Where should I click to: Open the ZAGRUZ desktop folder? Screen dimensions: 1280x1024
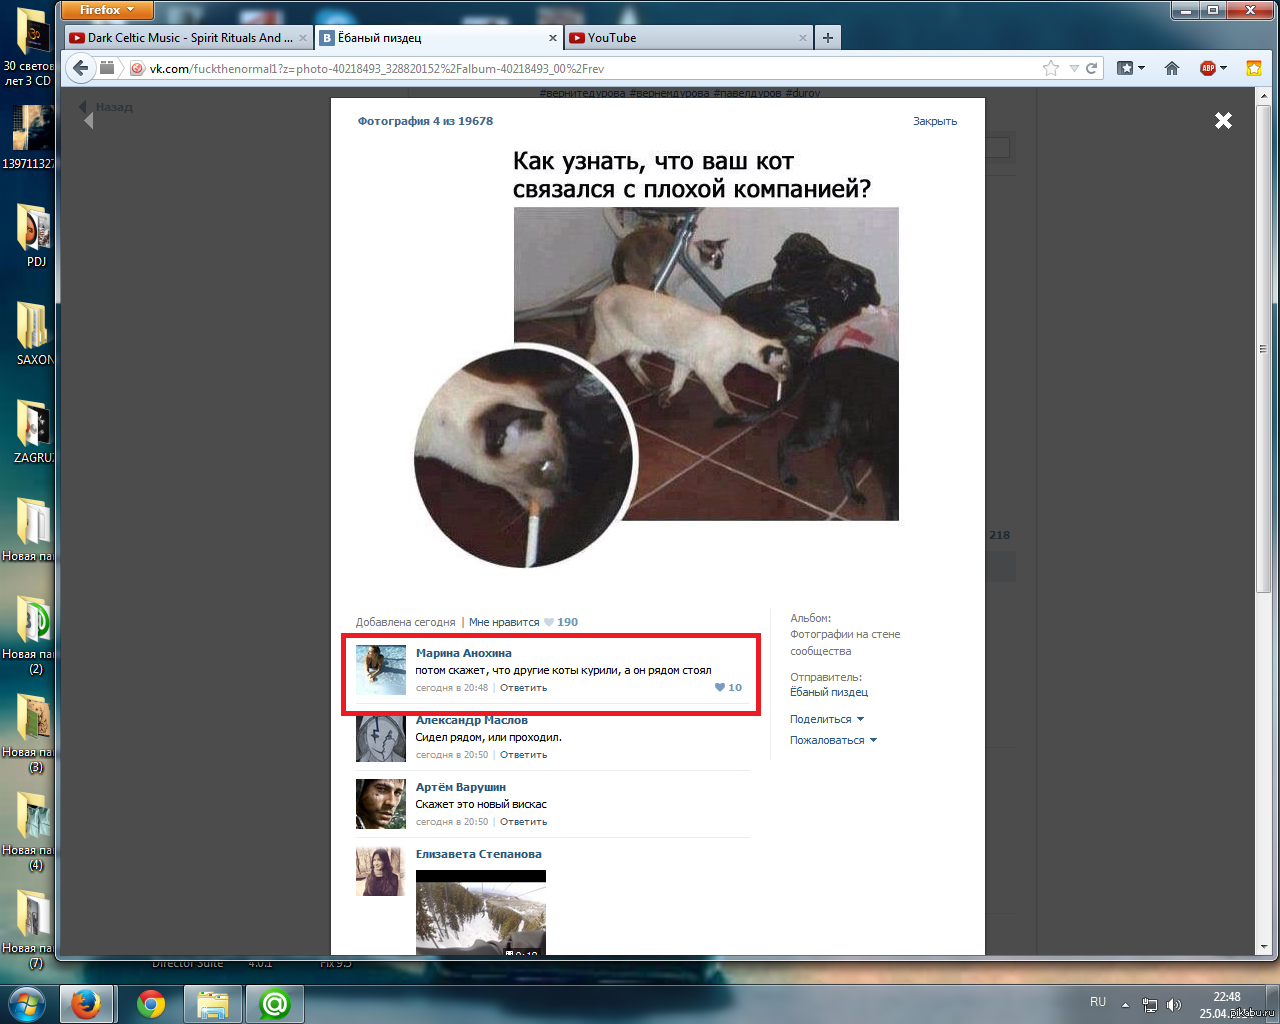[34, 431]
